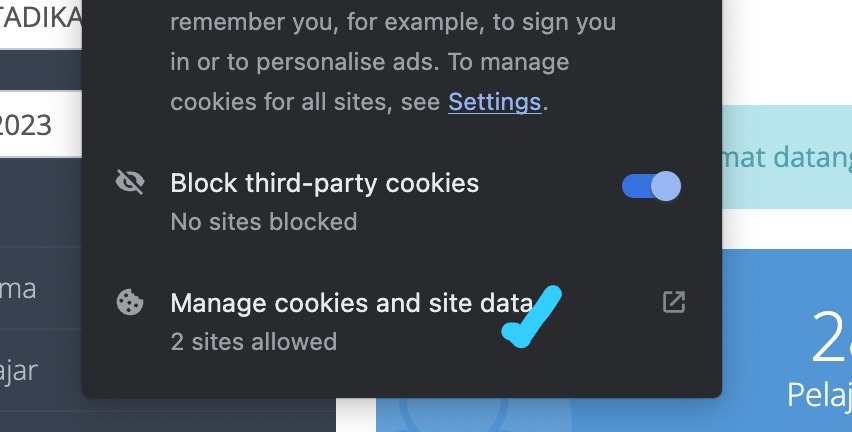The width and height of the screenshot is (852, 432).
Task: Click the large number on blue card
Action: (831, 339)
